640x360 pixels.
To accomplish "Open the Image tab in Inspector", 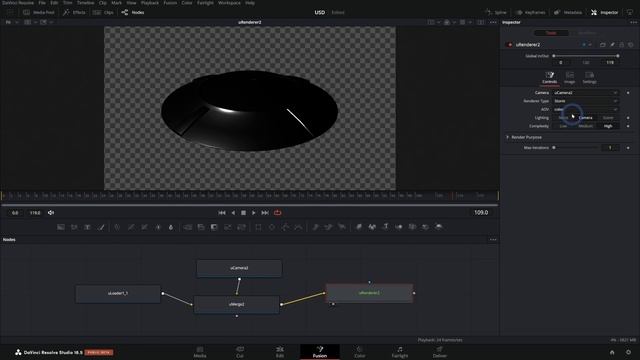I will [x=569, y=77].
